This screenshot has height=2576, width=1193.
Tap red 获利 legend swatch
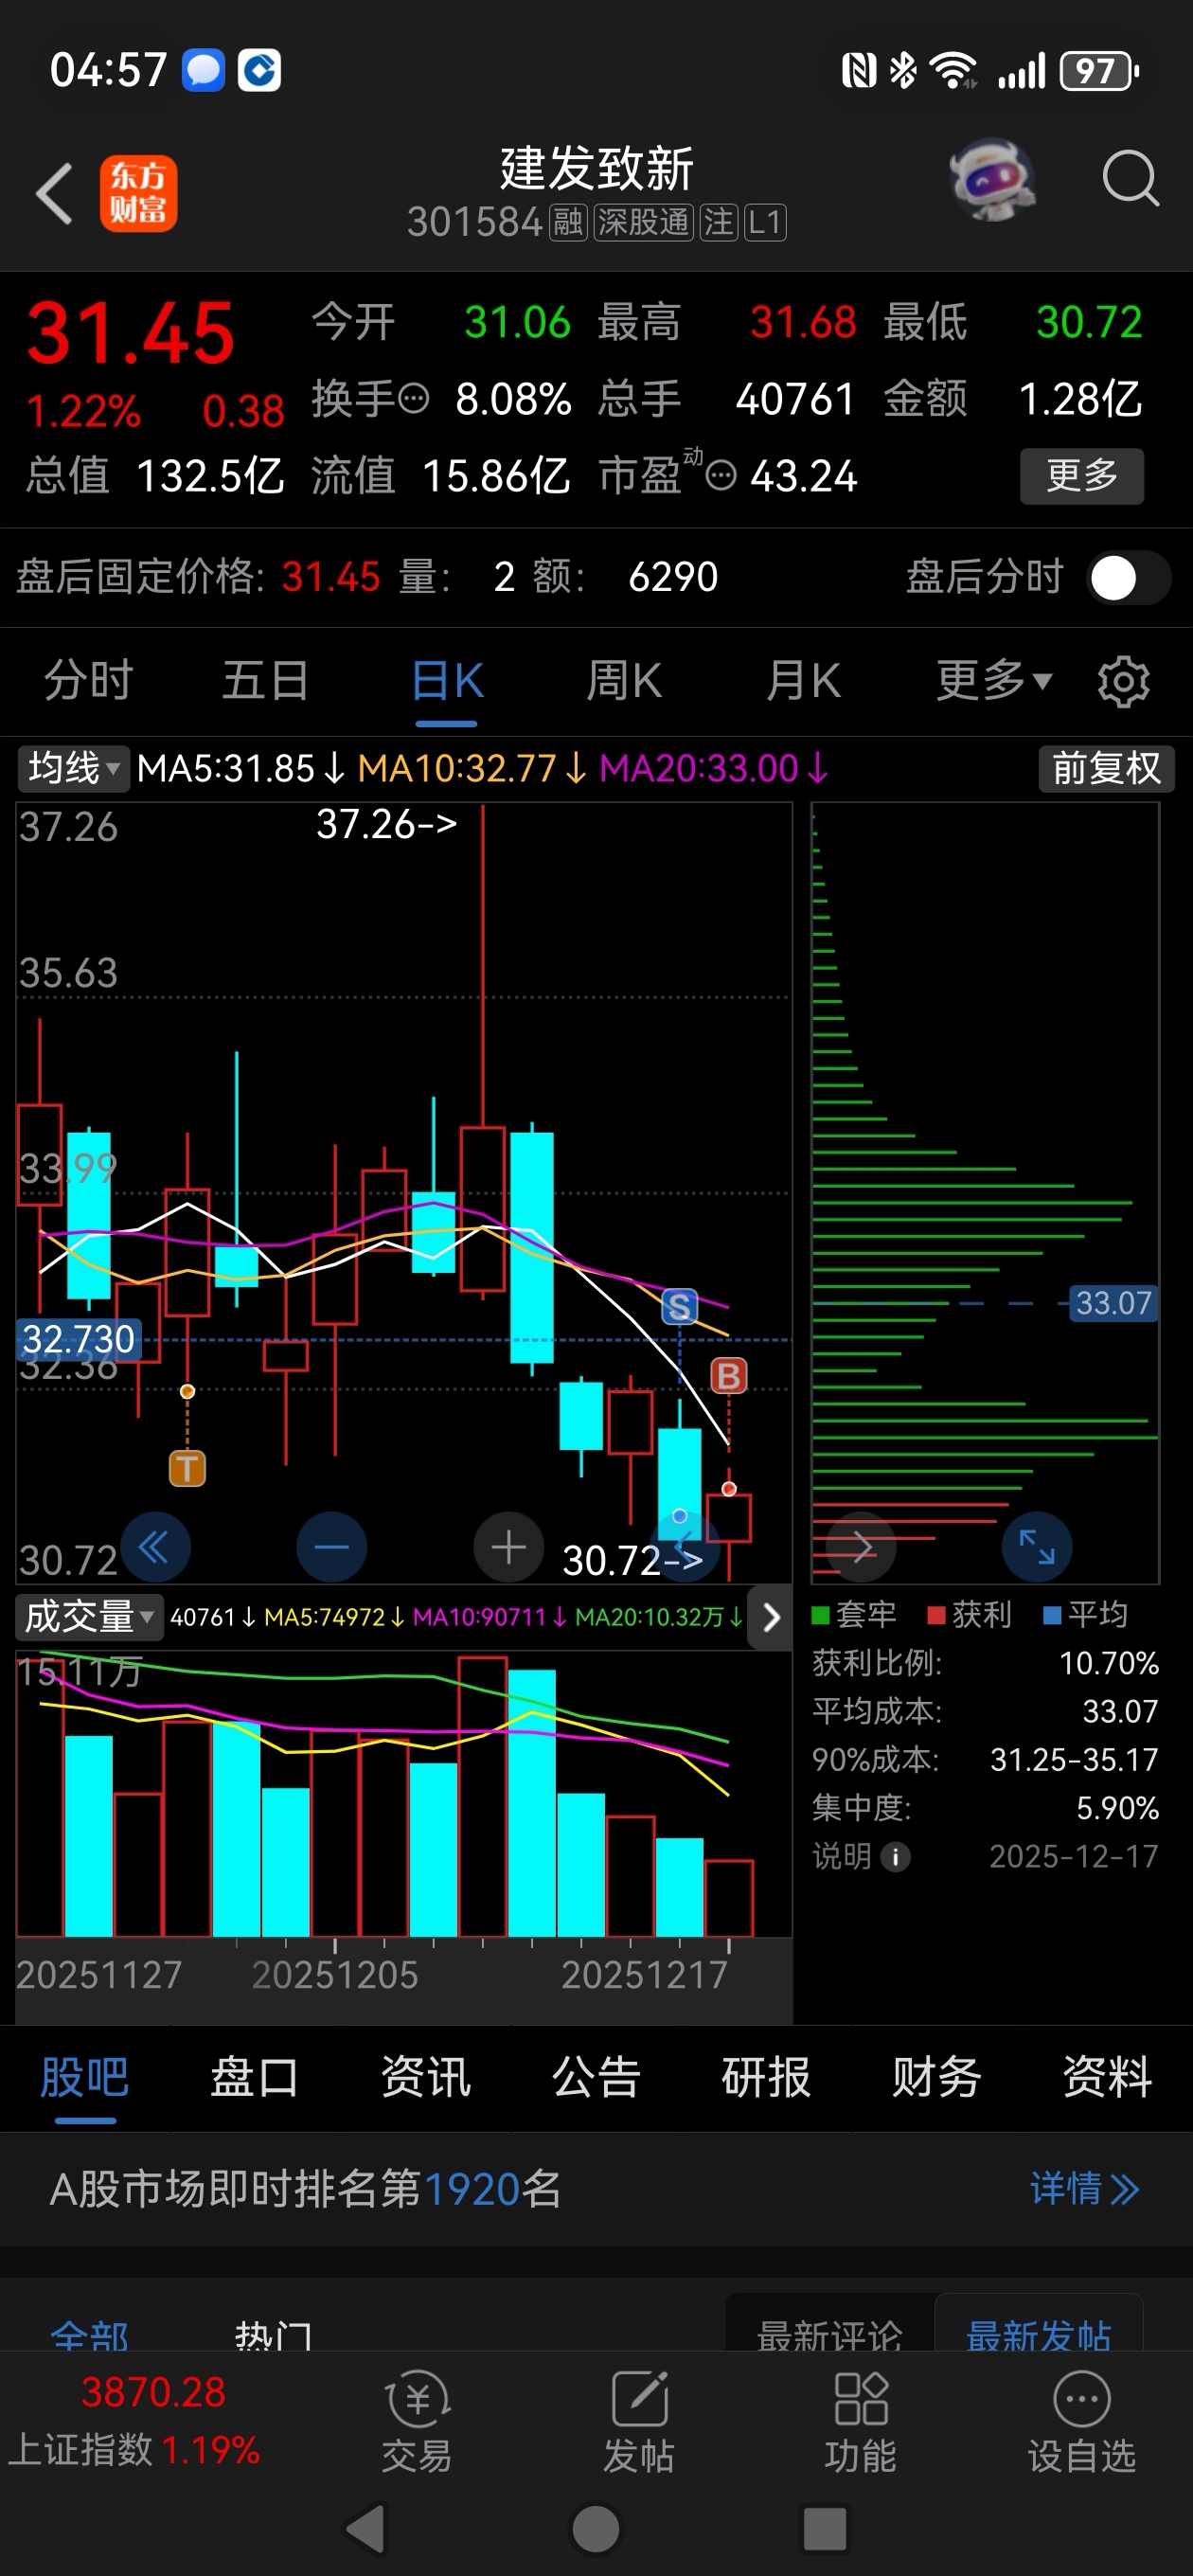(x=936, y=1615)
